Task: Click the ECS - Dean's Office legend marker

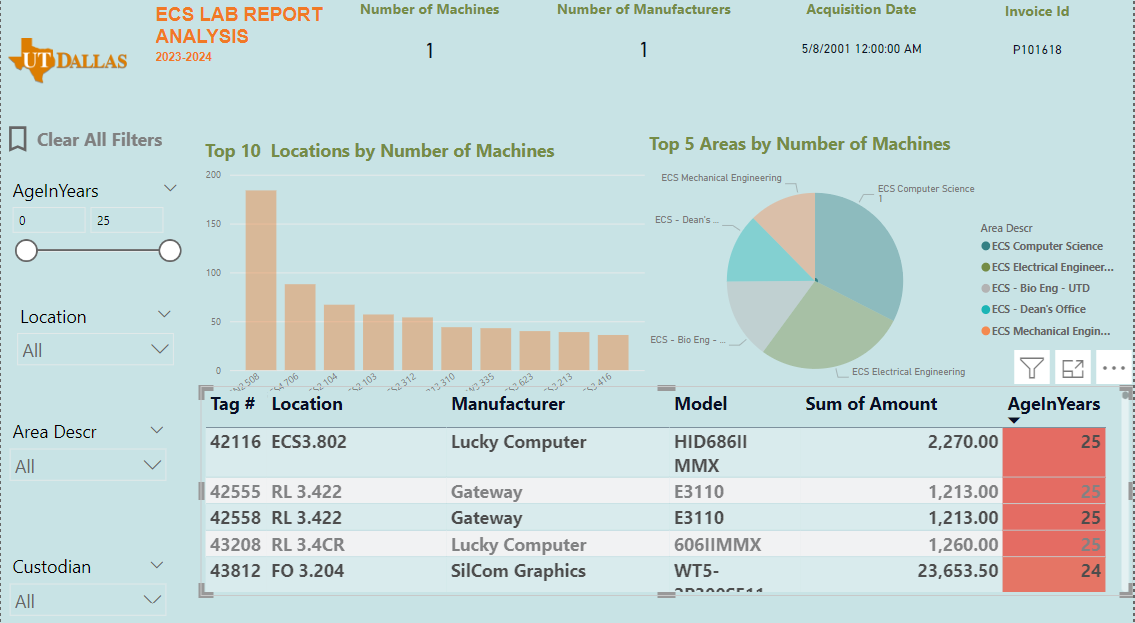Action: tap(985, 309)
